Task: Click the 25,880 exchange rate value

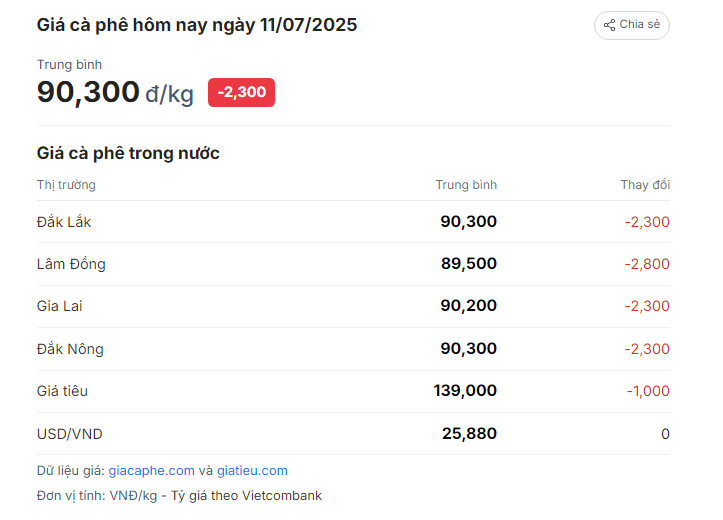Action: (x=469, y=434)
